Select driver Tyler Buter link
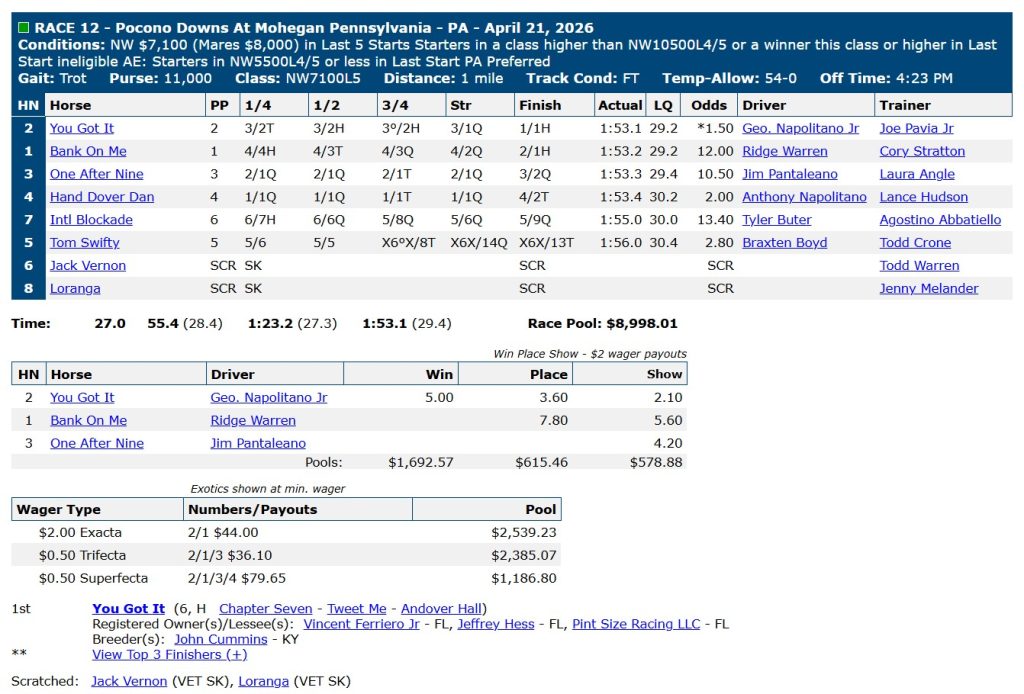This screenshot has width=1024, height=694. pyautogui.click(x=776, y=220)
